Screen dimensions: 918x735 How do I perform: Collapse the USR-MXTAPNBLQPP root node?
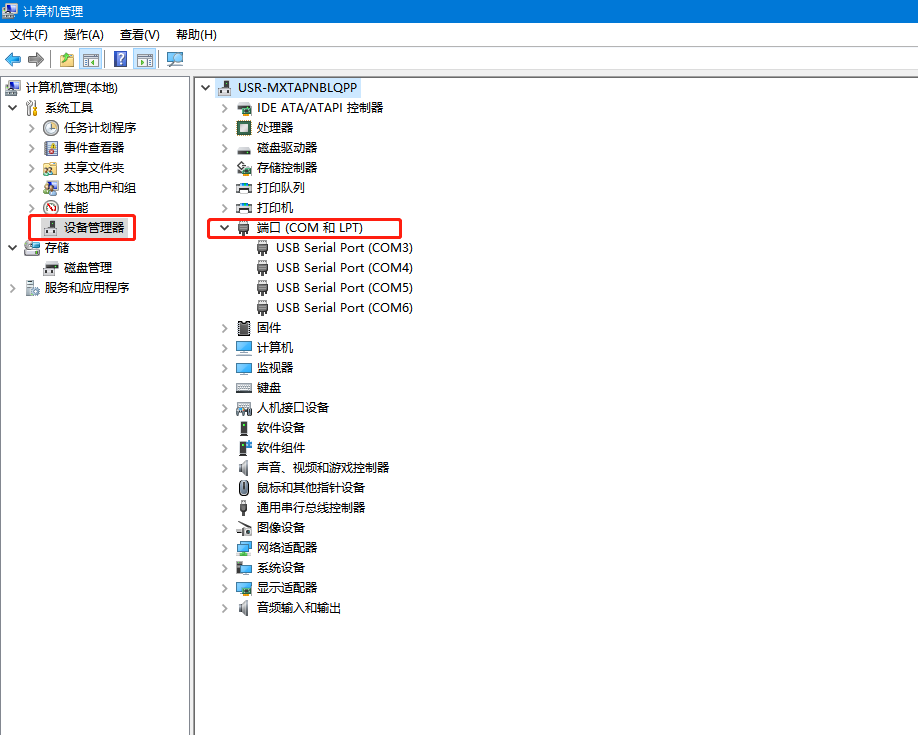click(205, 88)
